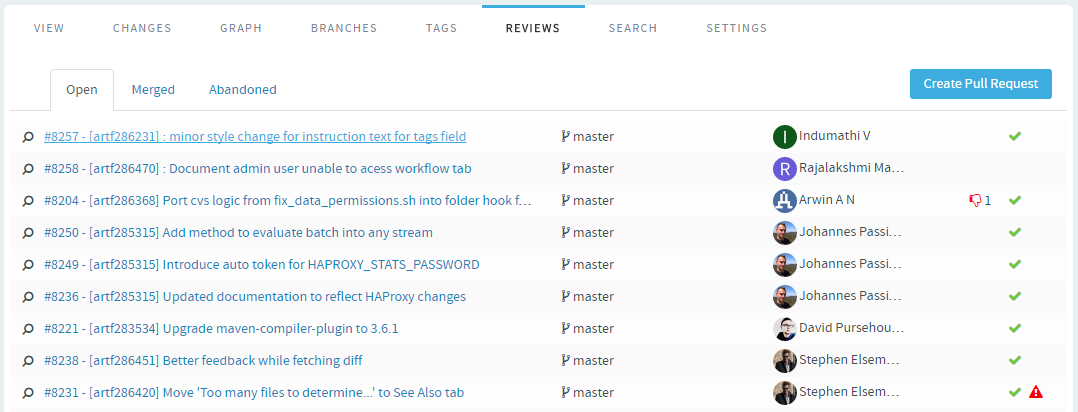The image size is (1078, 412).
Task: Open the Settings navigation item
Action: pos(736,28)
